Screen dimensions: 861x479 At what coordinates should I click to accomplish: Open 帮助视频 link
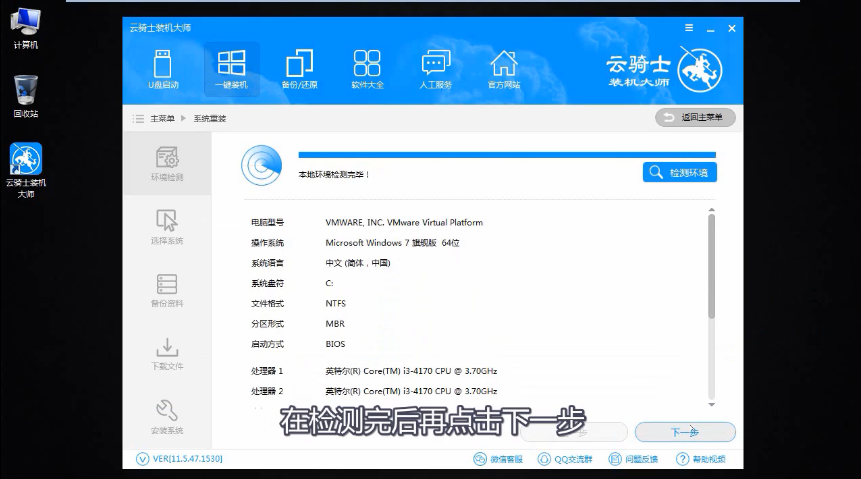pyautogui.click(x=701, y=459)
